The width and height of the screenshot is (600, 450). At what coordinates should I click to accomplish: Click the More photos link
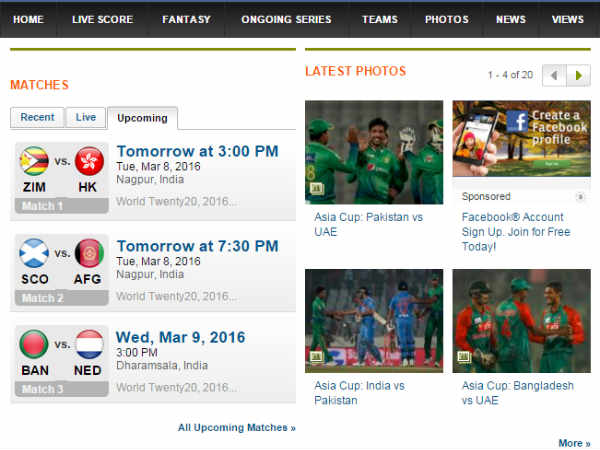point(574,443)
